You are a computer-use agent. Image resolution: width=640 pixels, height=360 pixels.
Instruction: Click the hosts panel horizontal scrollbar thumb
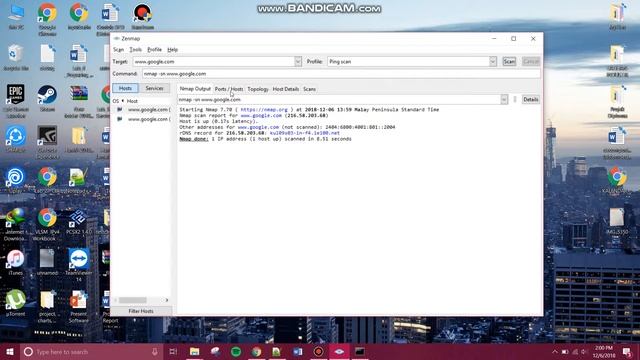pyautogui.click(x=133, y=300)
